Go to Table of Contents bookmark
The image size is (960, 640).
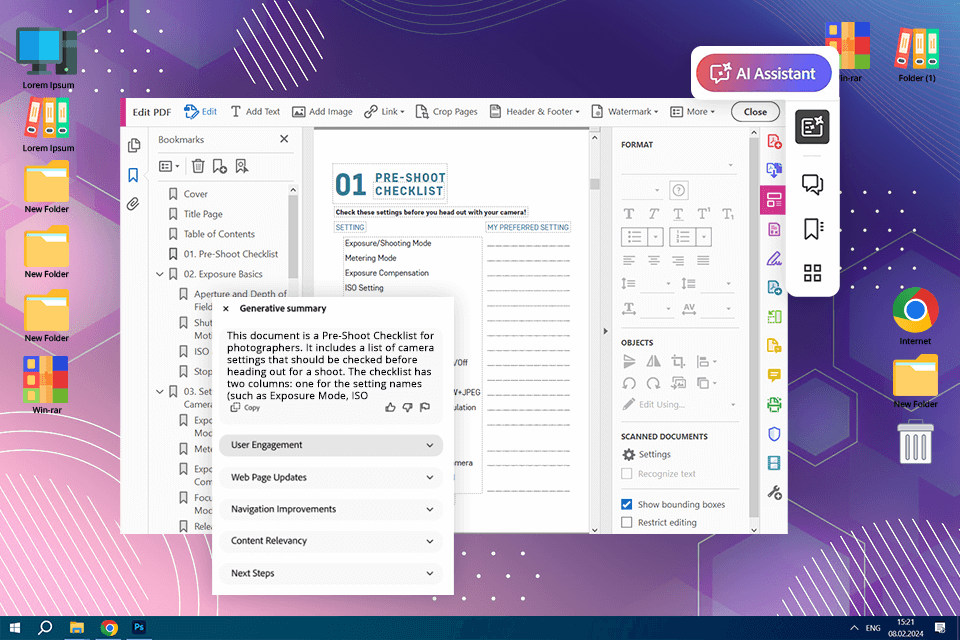219,234
